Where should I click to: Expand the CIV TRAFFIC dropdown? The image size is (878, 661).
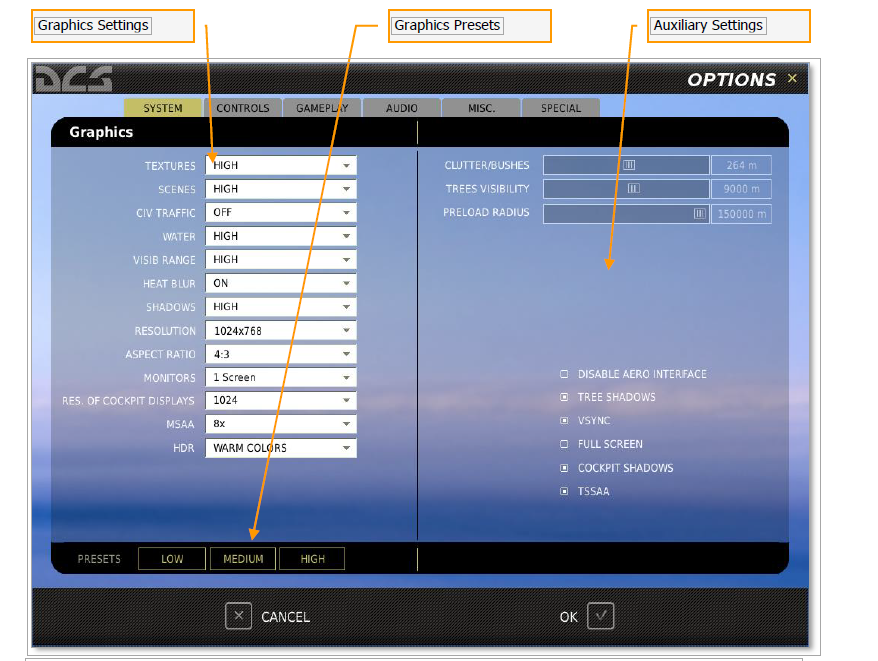[x=281, y=212]
